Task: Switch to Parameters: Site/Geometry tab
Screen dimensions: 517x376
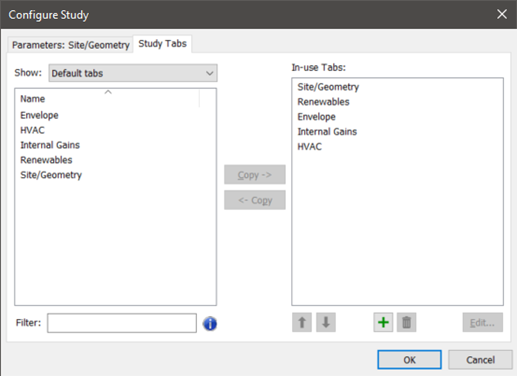Action: pyautogui.click(x=71, y=45)
